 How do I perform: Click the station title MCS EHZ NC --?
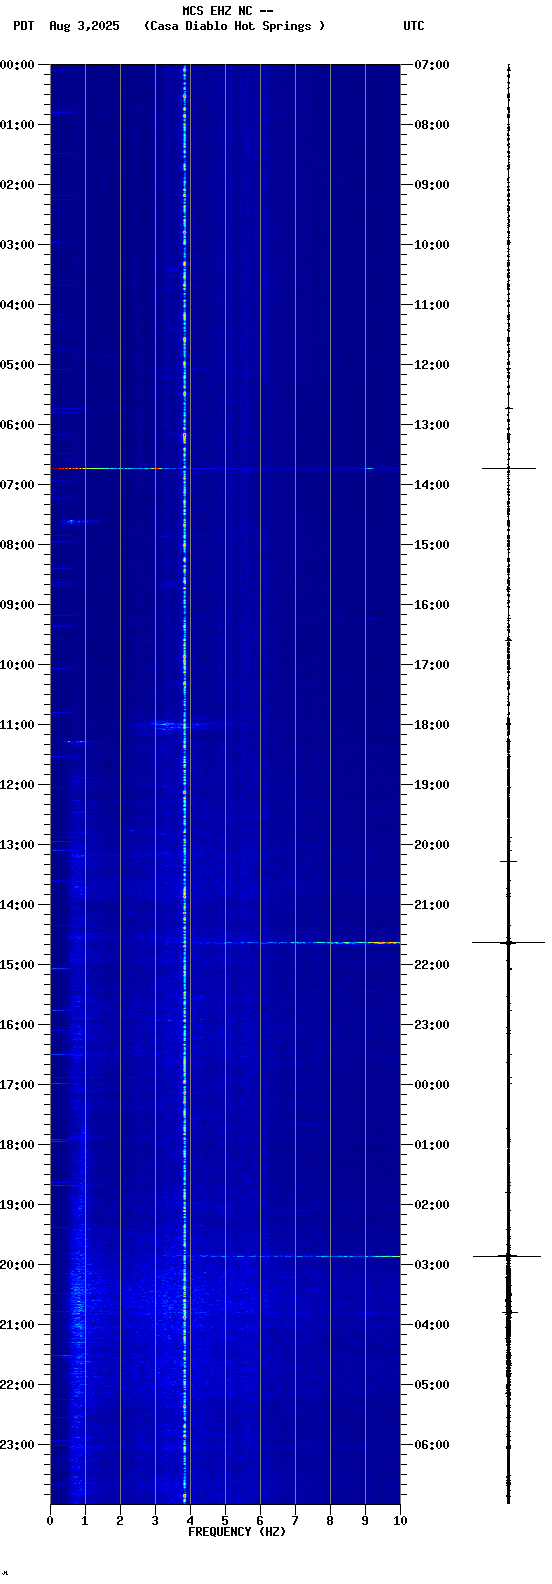pos(227,11)
